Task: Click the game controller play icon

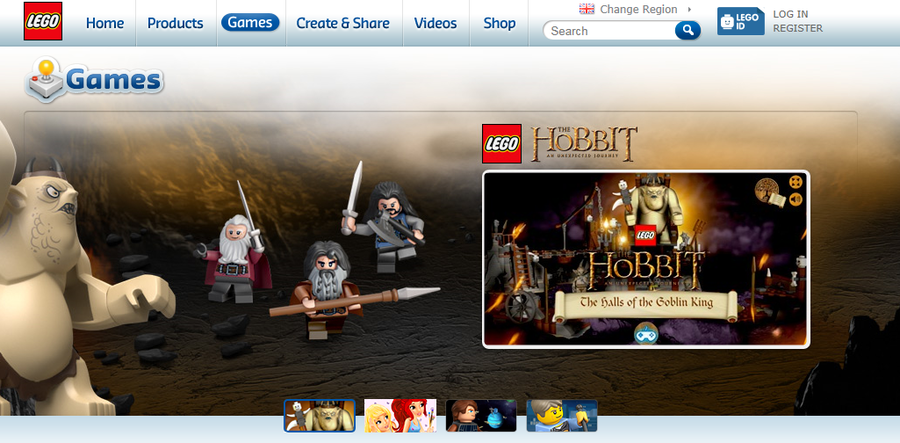Action: [x=646, y=333]
